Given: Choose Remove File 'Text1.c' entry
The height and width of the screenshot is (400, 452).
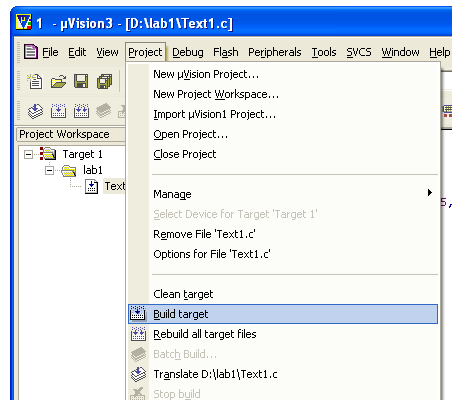Looking at the screenshot, I should coord(283,234).
